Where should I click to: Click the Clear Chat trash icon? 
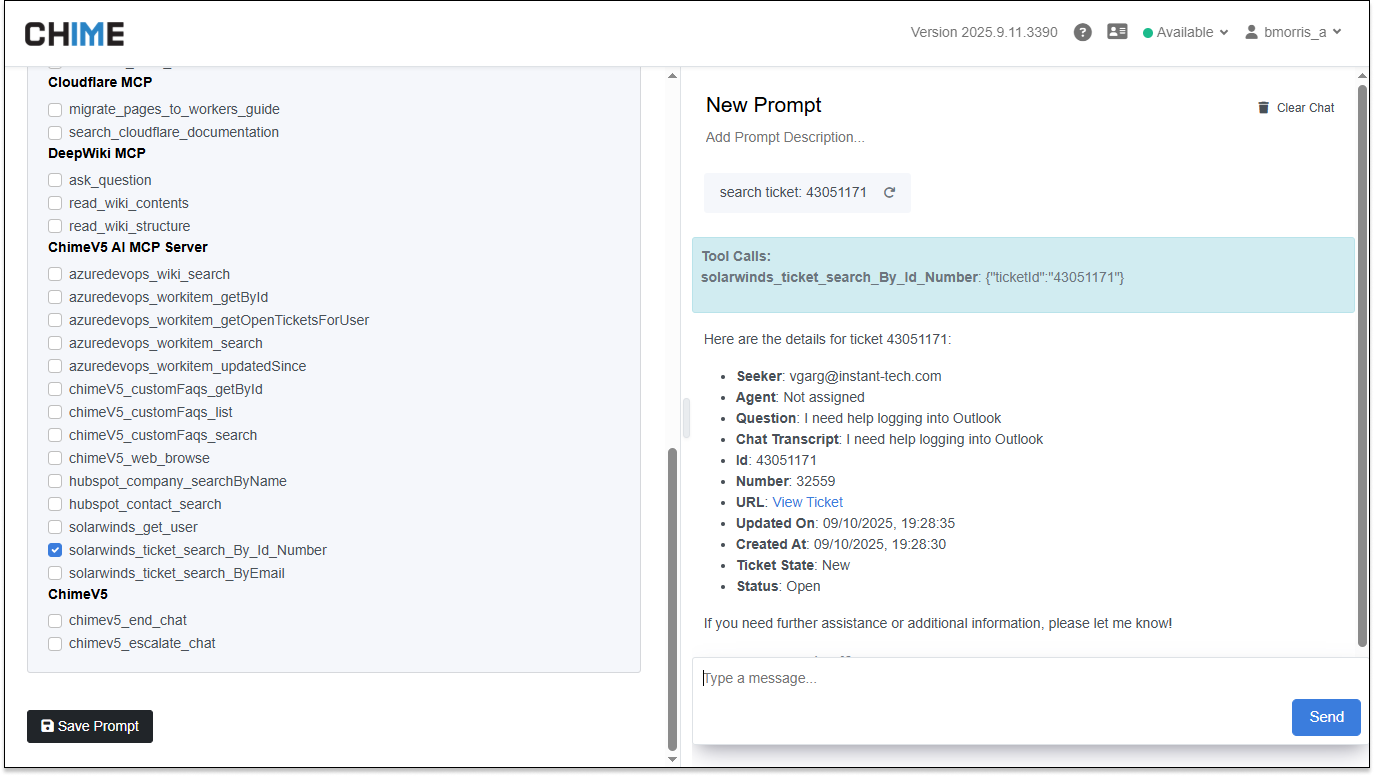(1263, 108)
